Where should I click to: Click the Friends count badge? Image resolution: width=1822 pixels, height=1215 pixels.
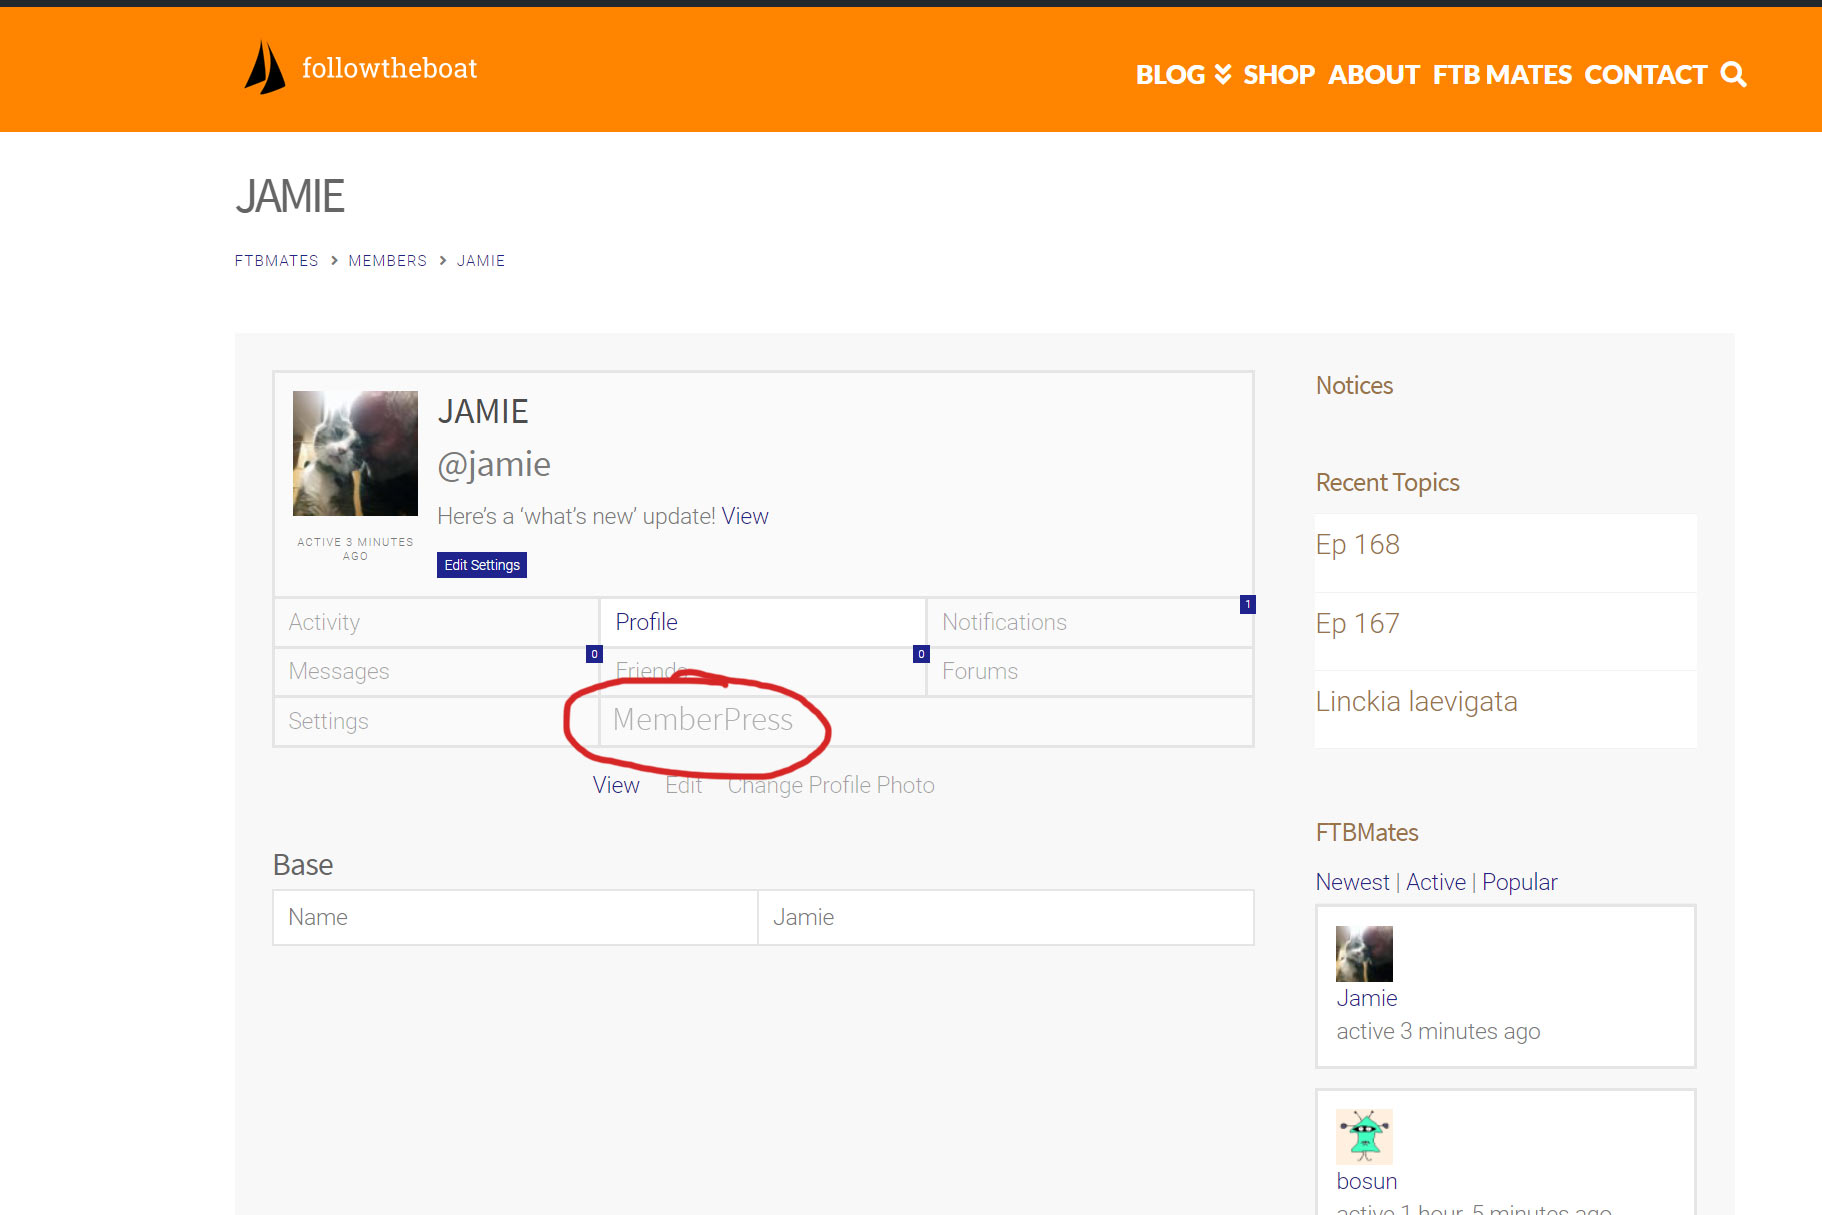tap(921, 654)
